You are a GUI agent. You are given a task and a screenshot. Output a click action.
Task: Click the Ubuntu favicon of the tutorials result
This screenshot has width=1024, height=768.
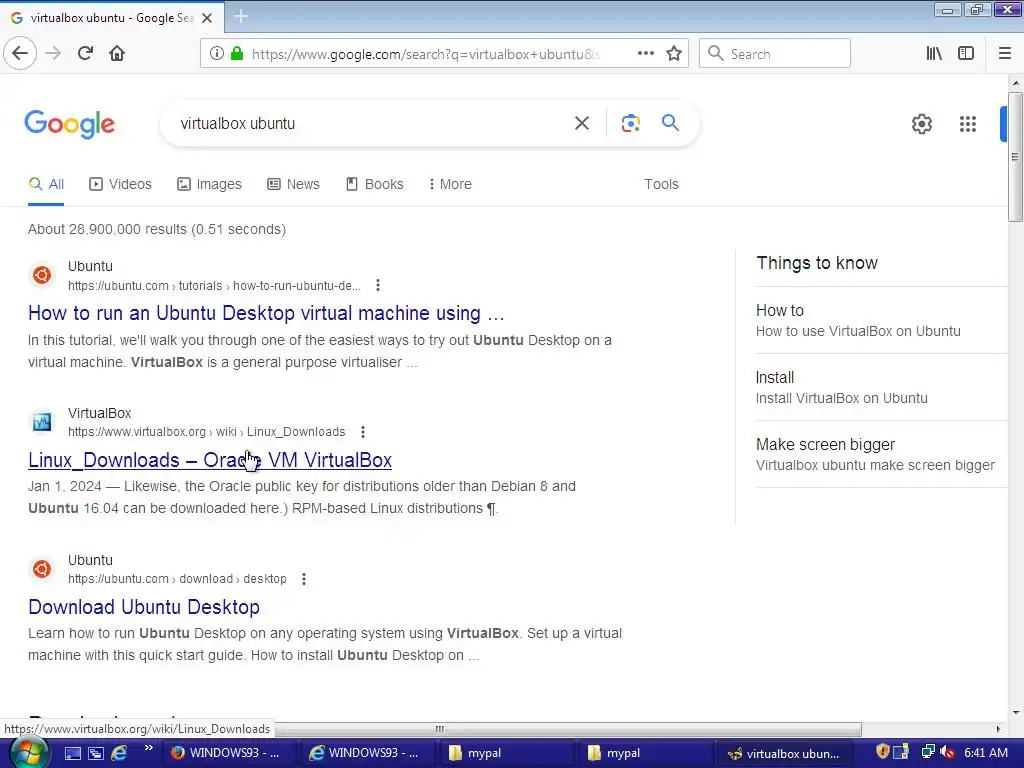(x=42, y=275)
